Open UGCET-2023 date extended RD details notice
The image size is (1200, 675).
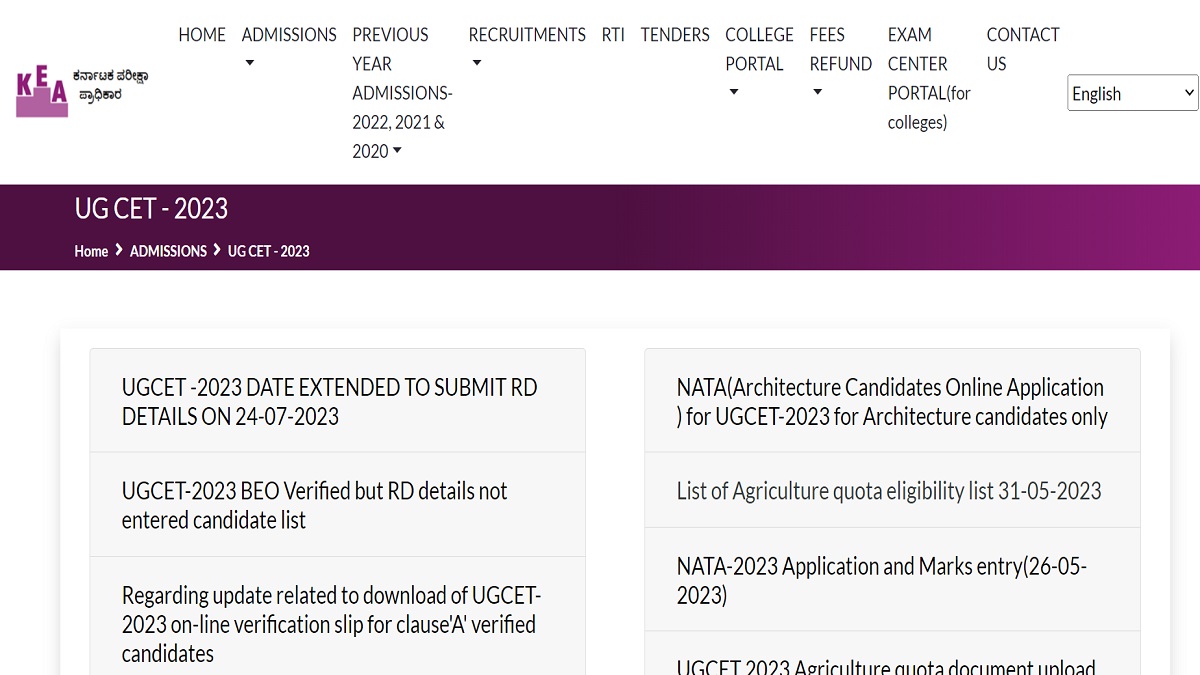click(x=338, y=401)
